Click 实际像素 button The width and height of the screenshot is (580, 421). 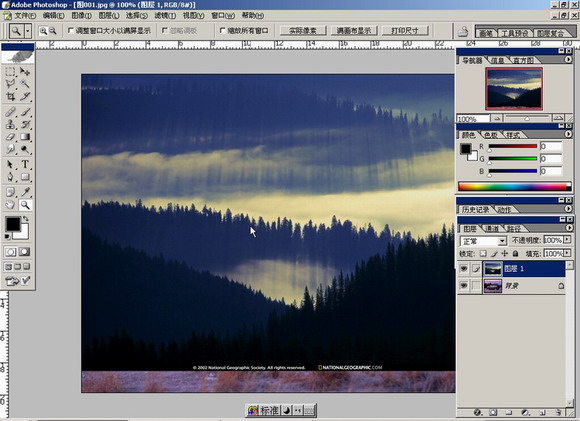pos(303,31)
